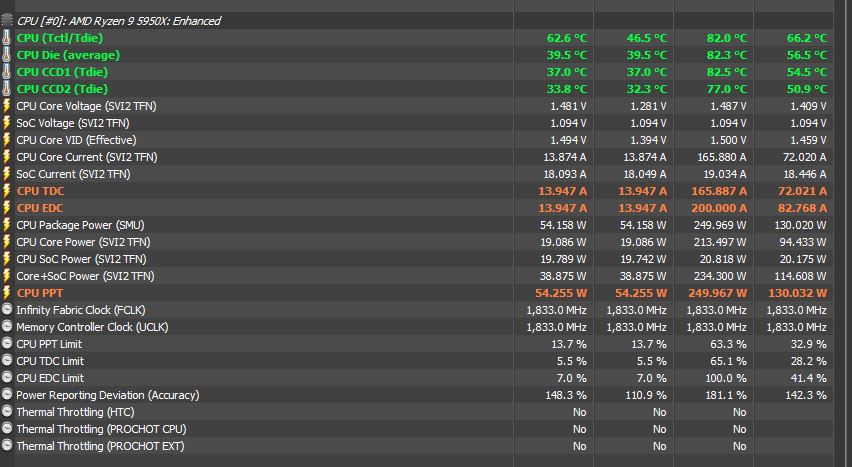Click round icon beside Infinity Fabric Clock

tap(7, 310)
